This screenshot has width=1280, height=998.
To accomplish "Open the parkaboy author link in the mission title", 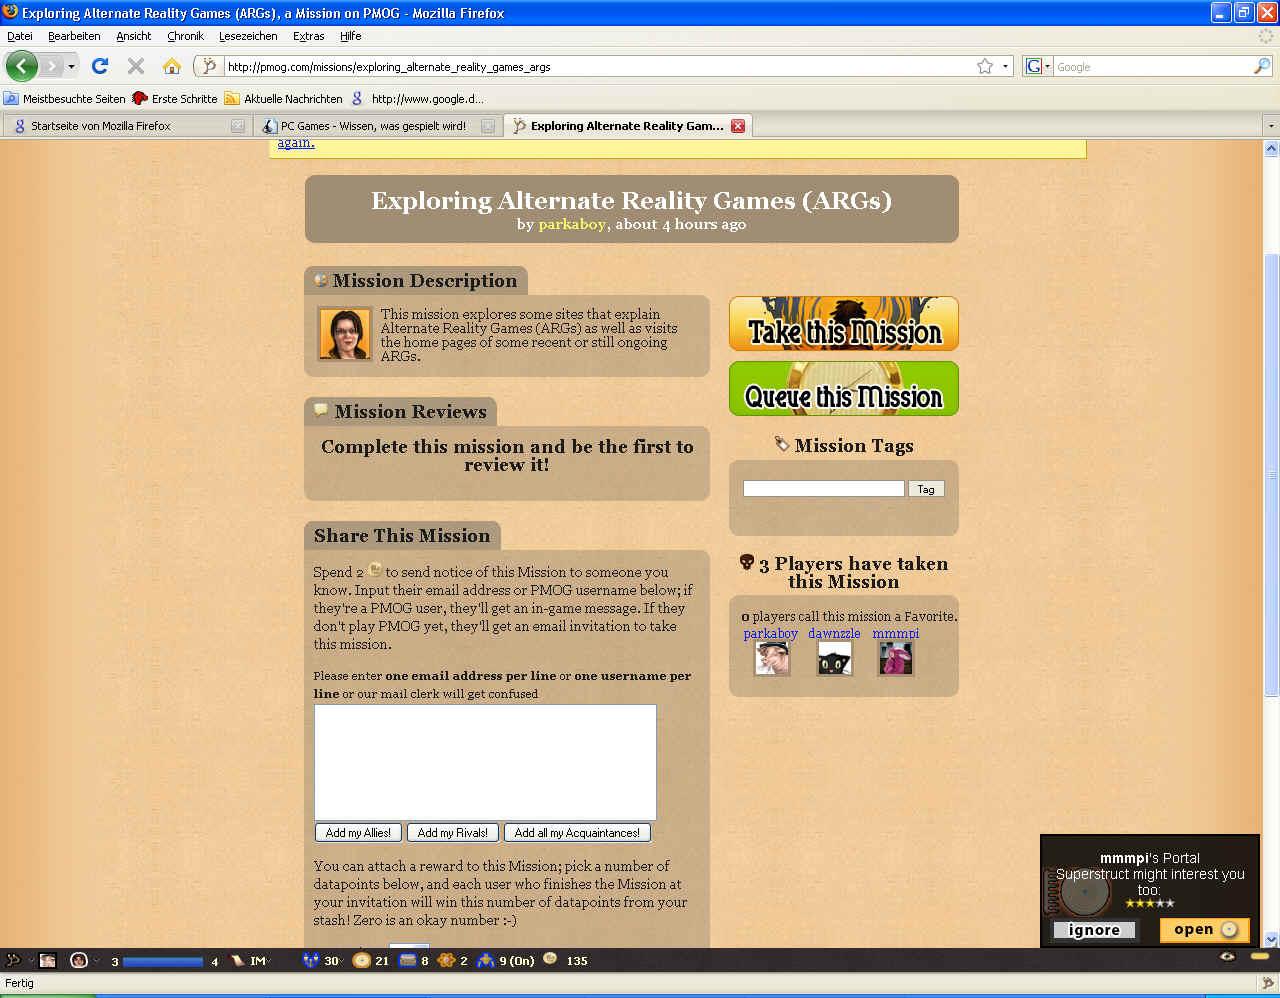I will point(572,224).
